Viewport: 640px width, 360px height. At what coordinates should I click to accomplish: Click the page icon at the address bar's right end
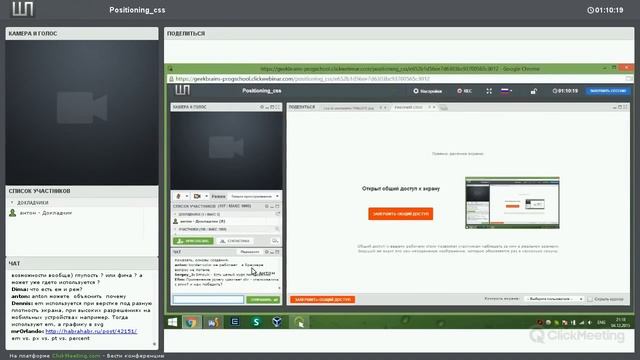(629, 79)
